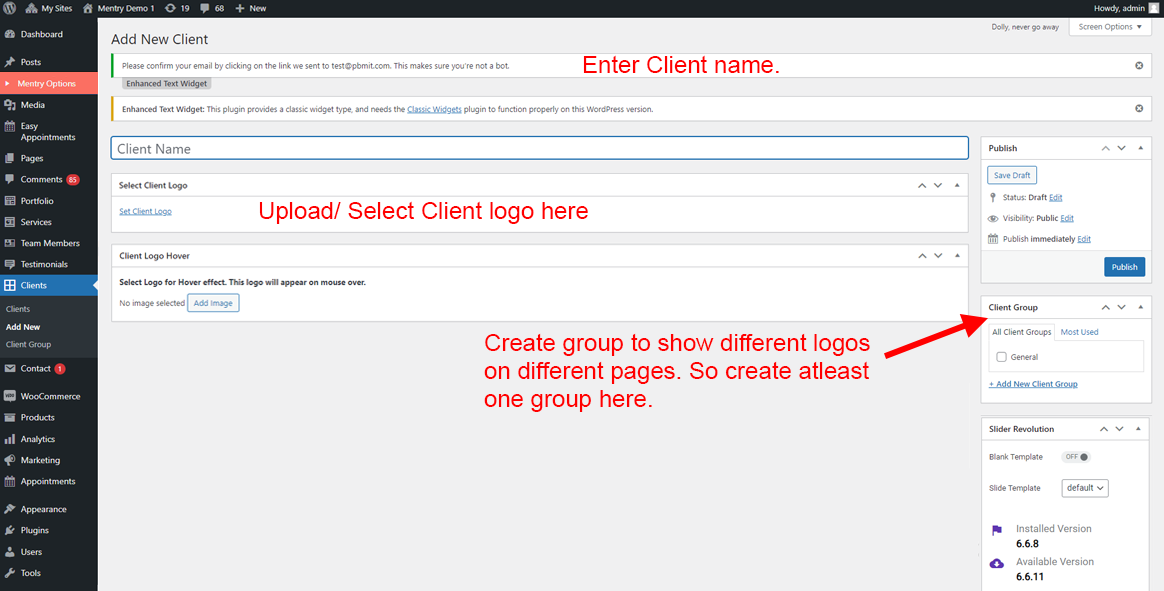1164x591 pixels.
Task: Open the Slide Template default dropdown
Action: tap(1085, 488)
